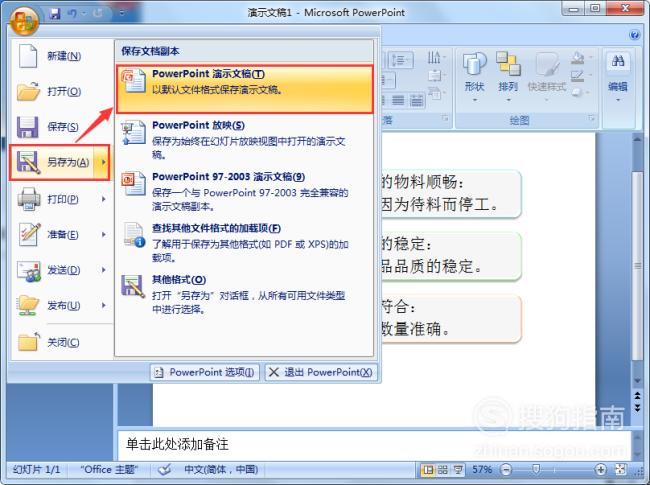Choose Open (打开) from the Office menu
The width and height of the screenshot is (650, 485).
(x=61, y=92)
